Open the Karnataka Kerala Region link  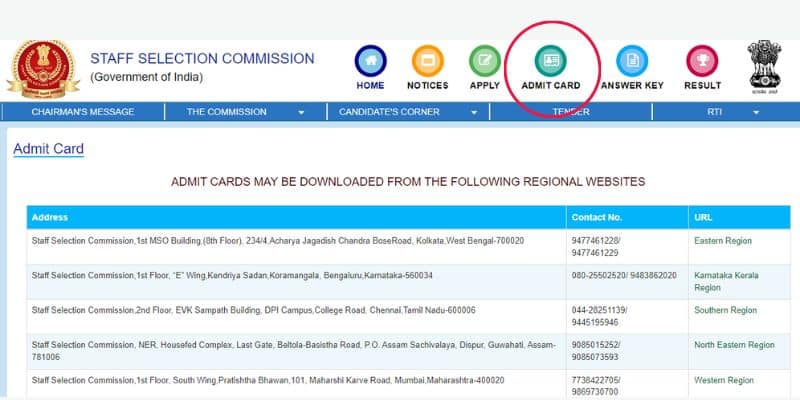(726, 282)
